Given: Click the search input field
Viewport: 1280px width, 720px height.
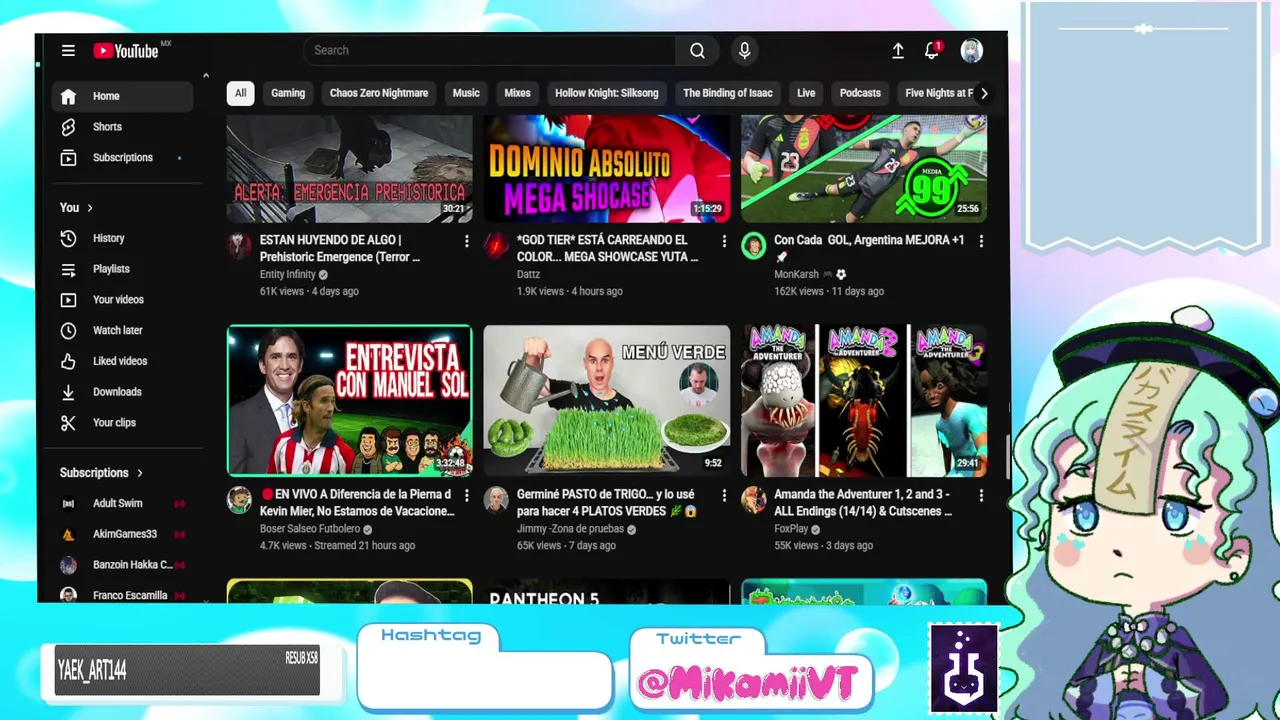Looking at the screenshot, I should pyautogui.click(x=490, y=51).
